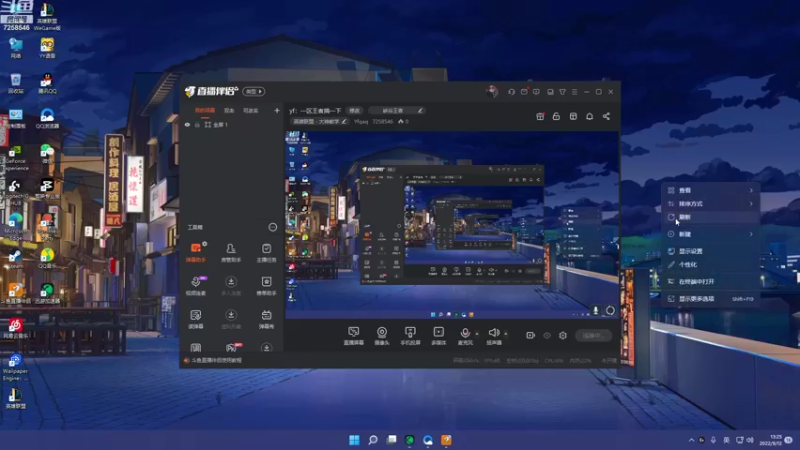This screenshot has width=800, height=450.
Task: Click the store icon between padlock and bell
Action: point(573,116)
